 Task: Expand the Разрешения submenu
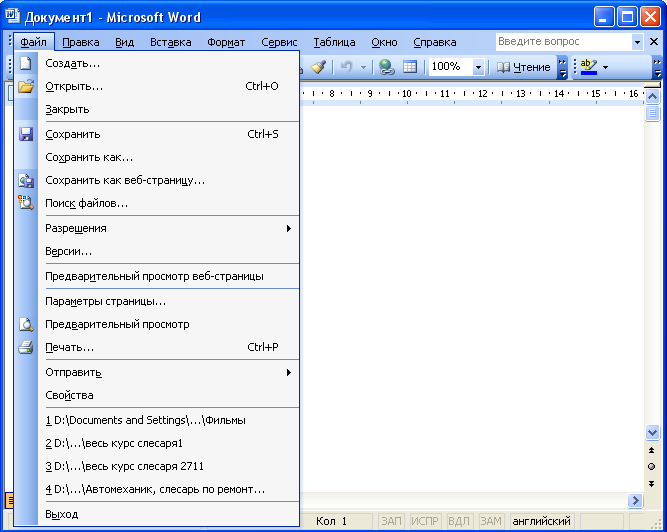157,228
